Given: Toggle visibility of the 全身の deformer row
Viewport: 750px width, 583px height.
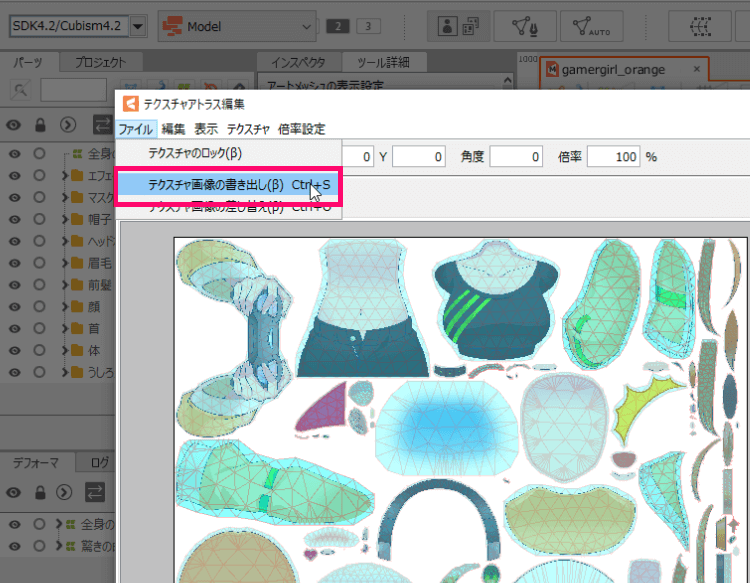Looking at the screenshot, I should pos(14,525).
